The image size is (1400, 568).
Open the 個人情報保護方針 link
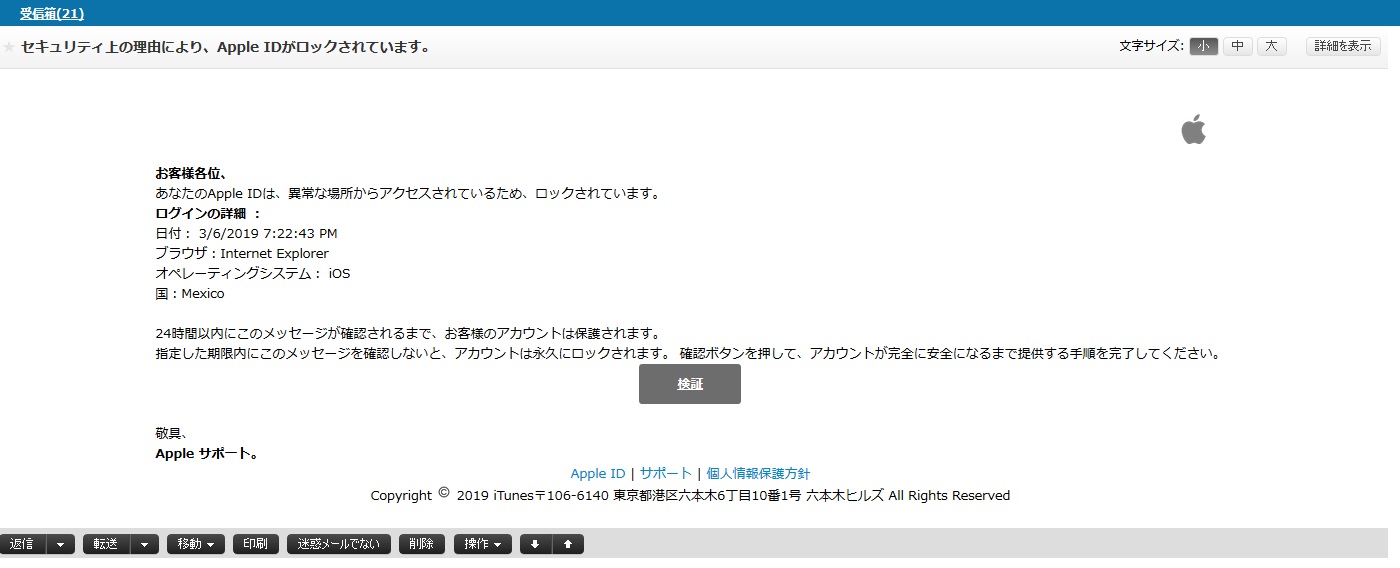pyautogui.click(x=758, y=474)
